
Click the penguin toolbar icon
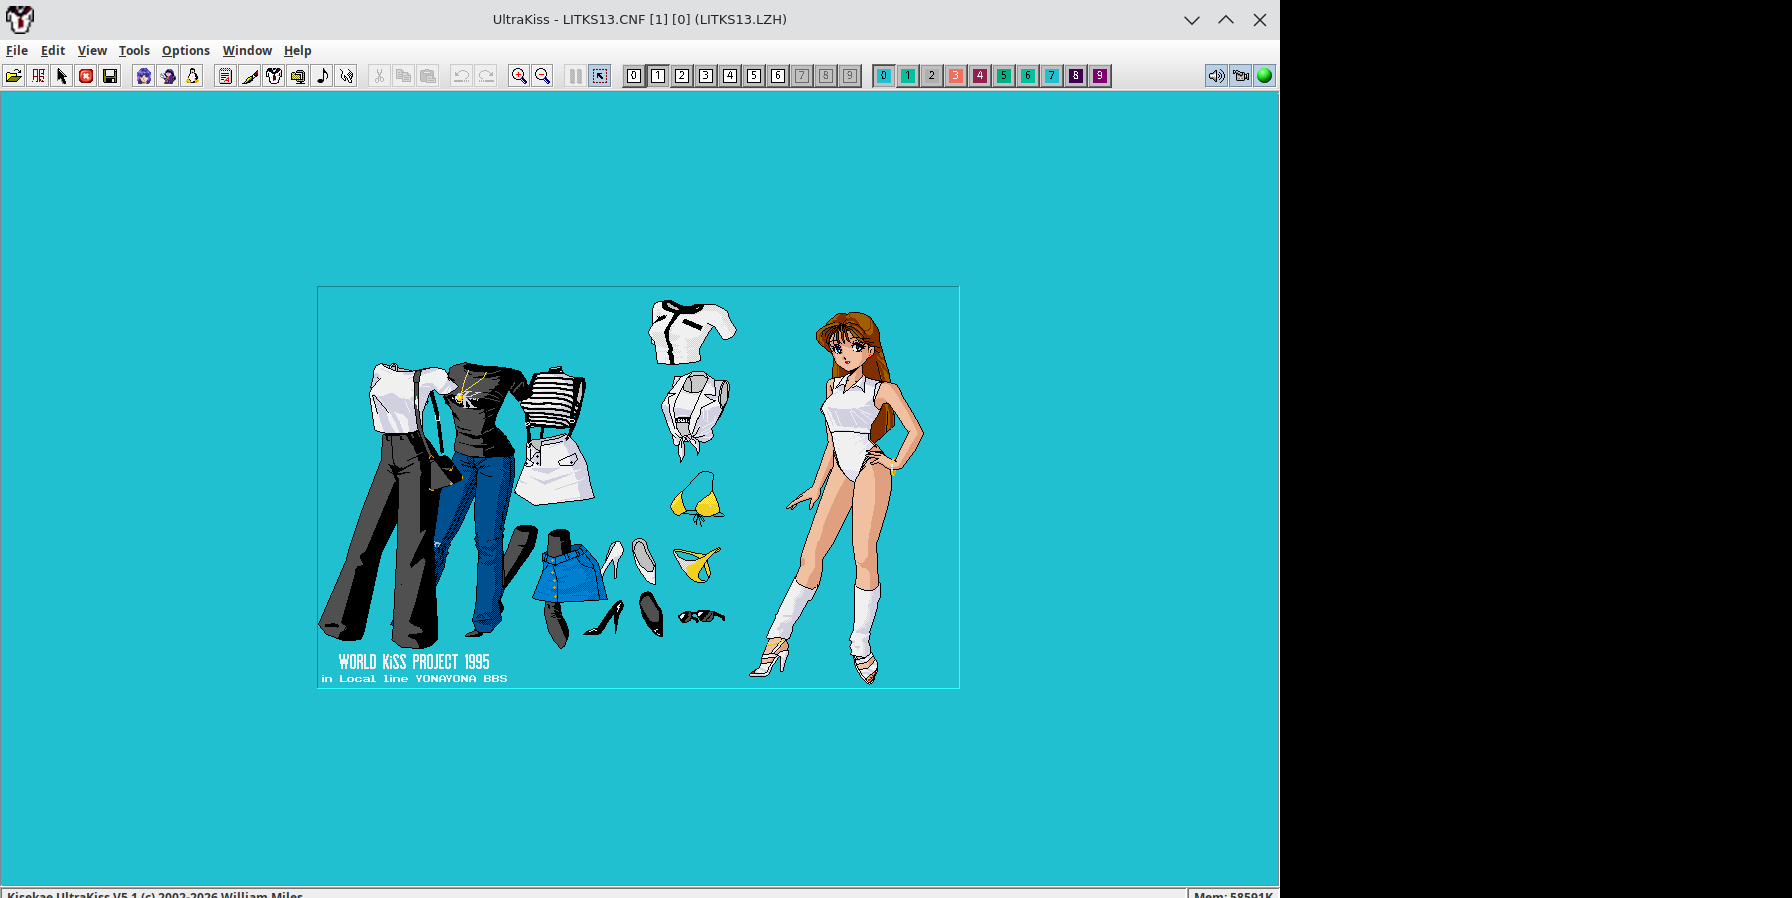click(x=192, y=76)
